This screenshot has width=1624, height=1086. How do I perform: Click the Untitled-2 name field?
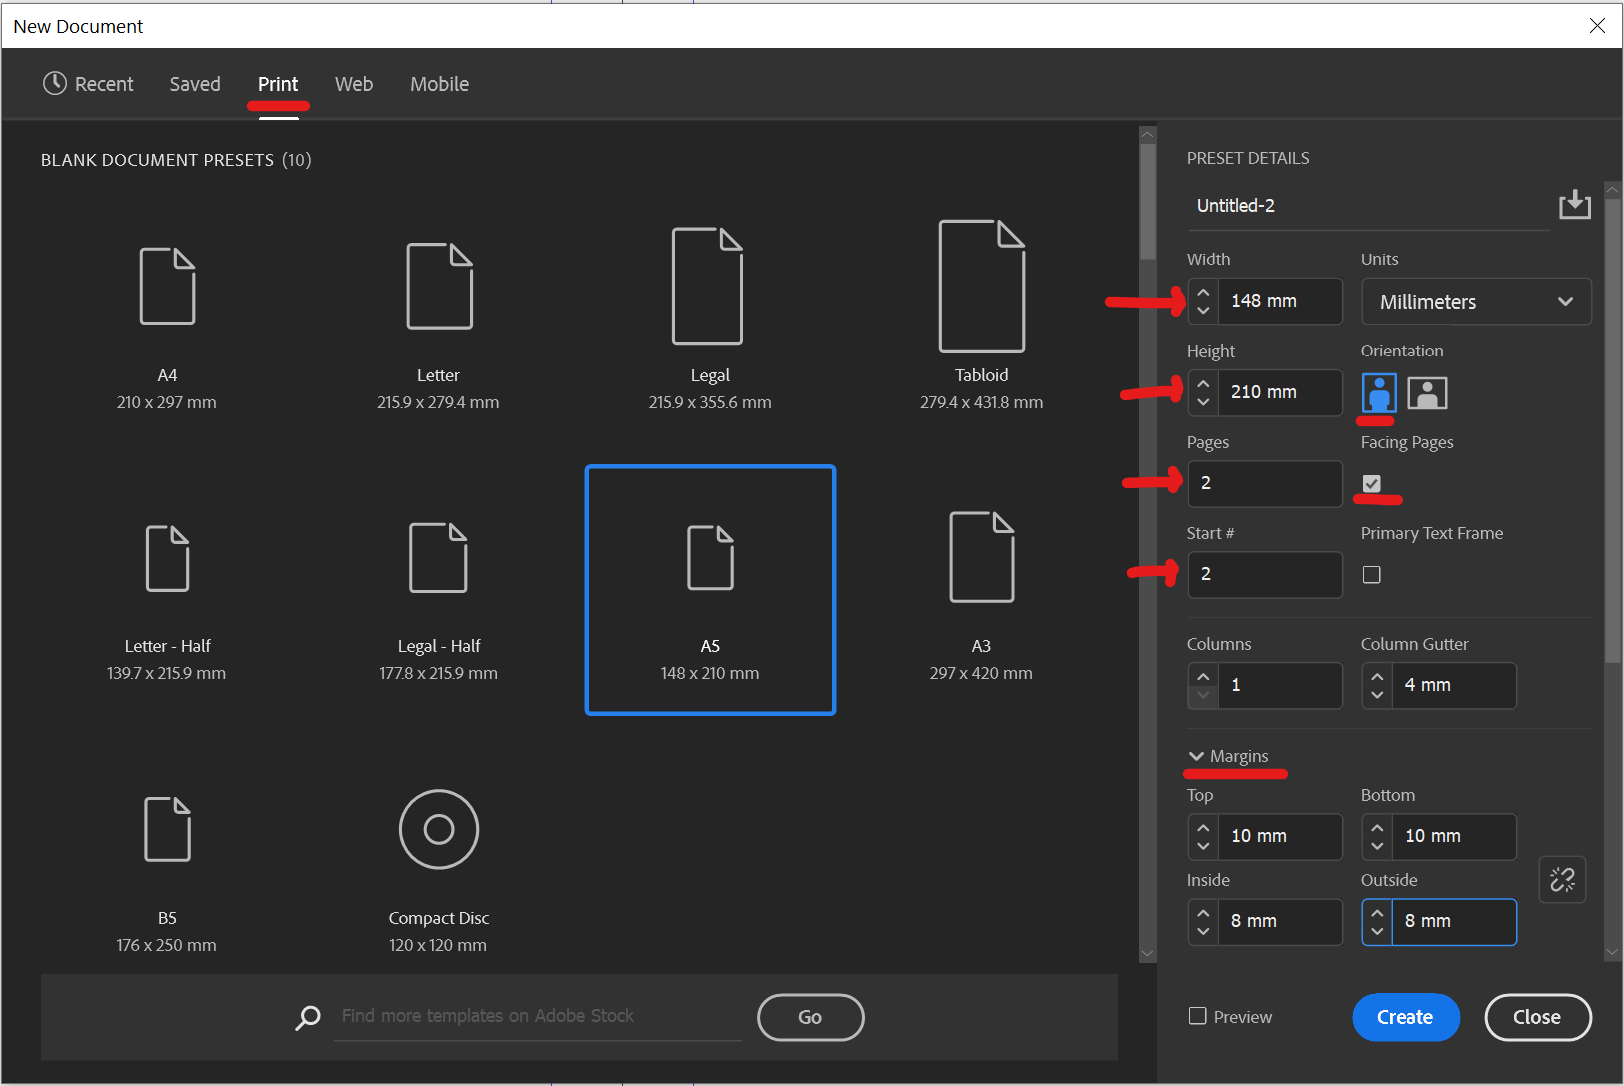(1300, 205)
